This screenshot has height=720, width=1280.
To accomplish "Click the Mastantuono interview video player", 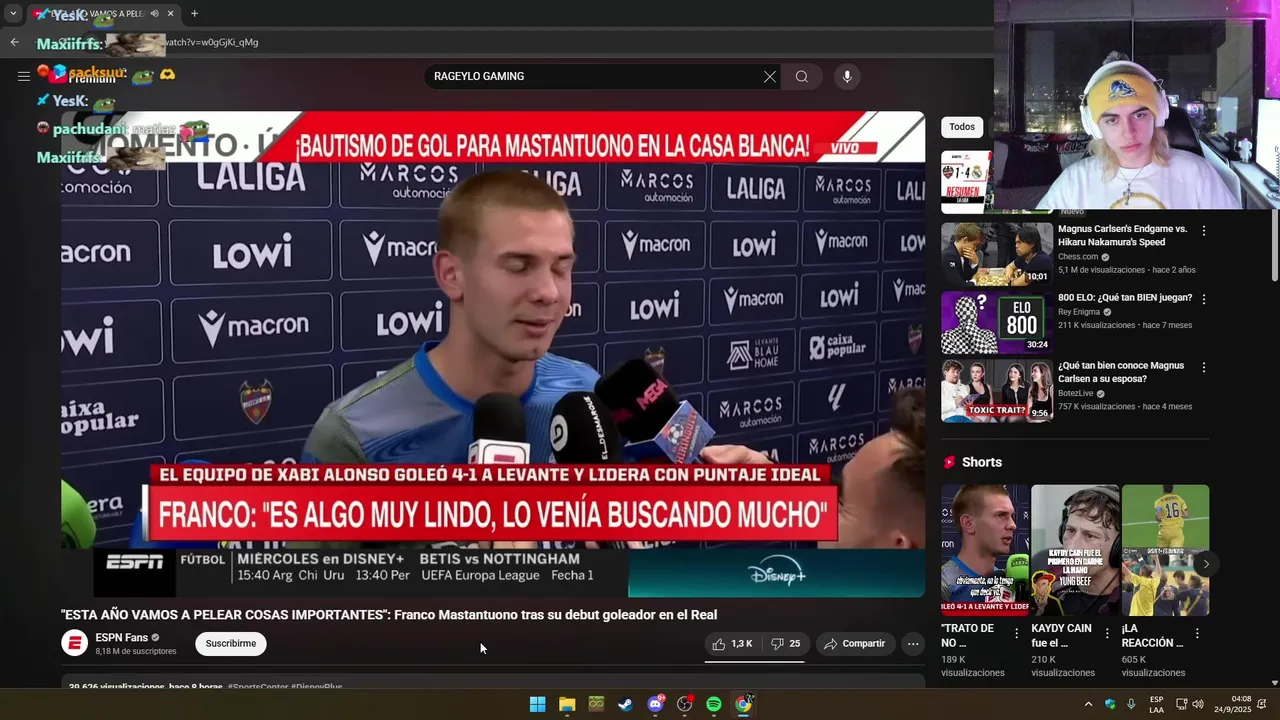I will (x=493, y=354).
